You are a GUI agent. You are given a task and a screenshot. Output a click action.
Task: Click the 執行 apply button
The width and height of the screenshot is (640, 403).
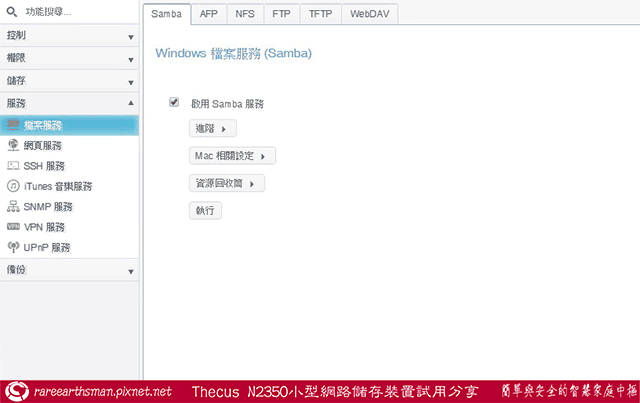205,211
